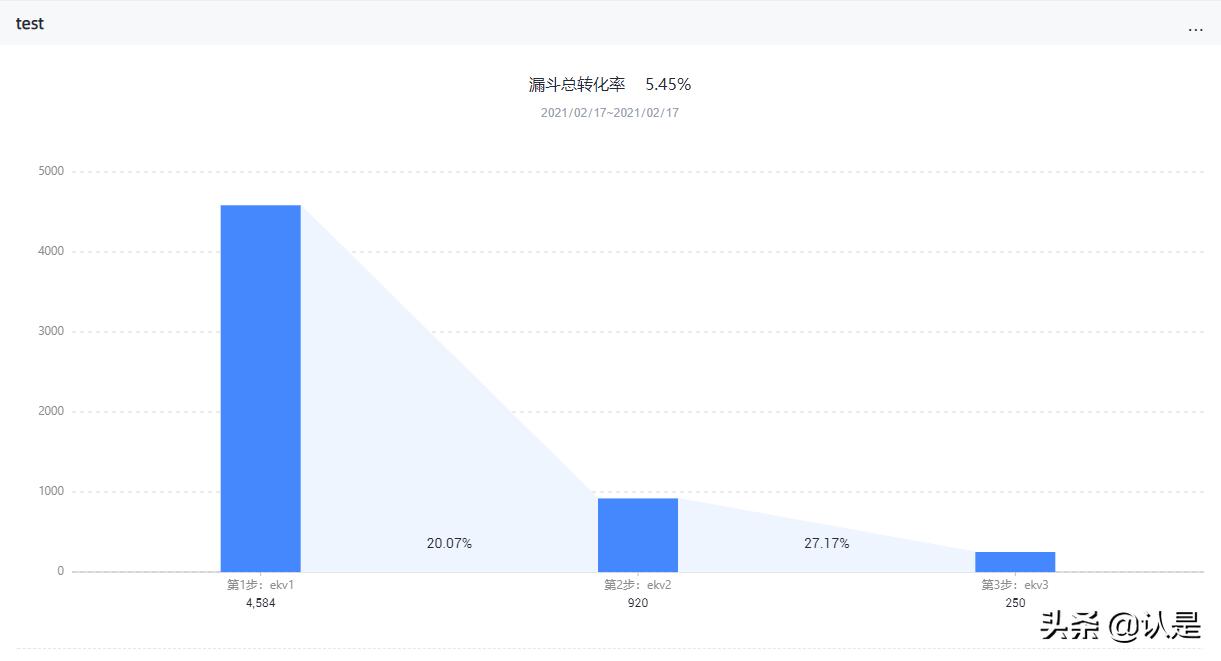Open the more options (...) menu
Image resolution: width=1221 pixels, height=661 pixels.
coord(1195,29)
